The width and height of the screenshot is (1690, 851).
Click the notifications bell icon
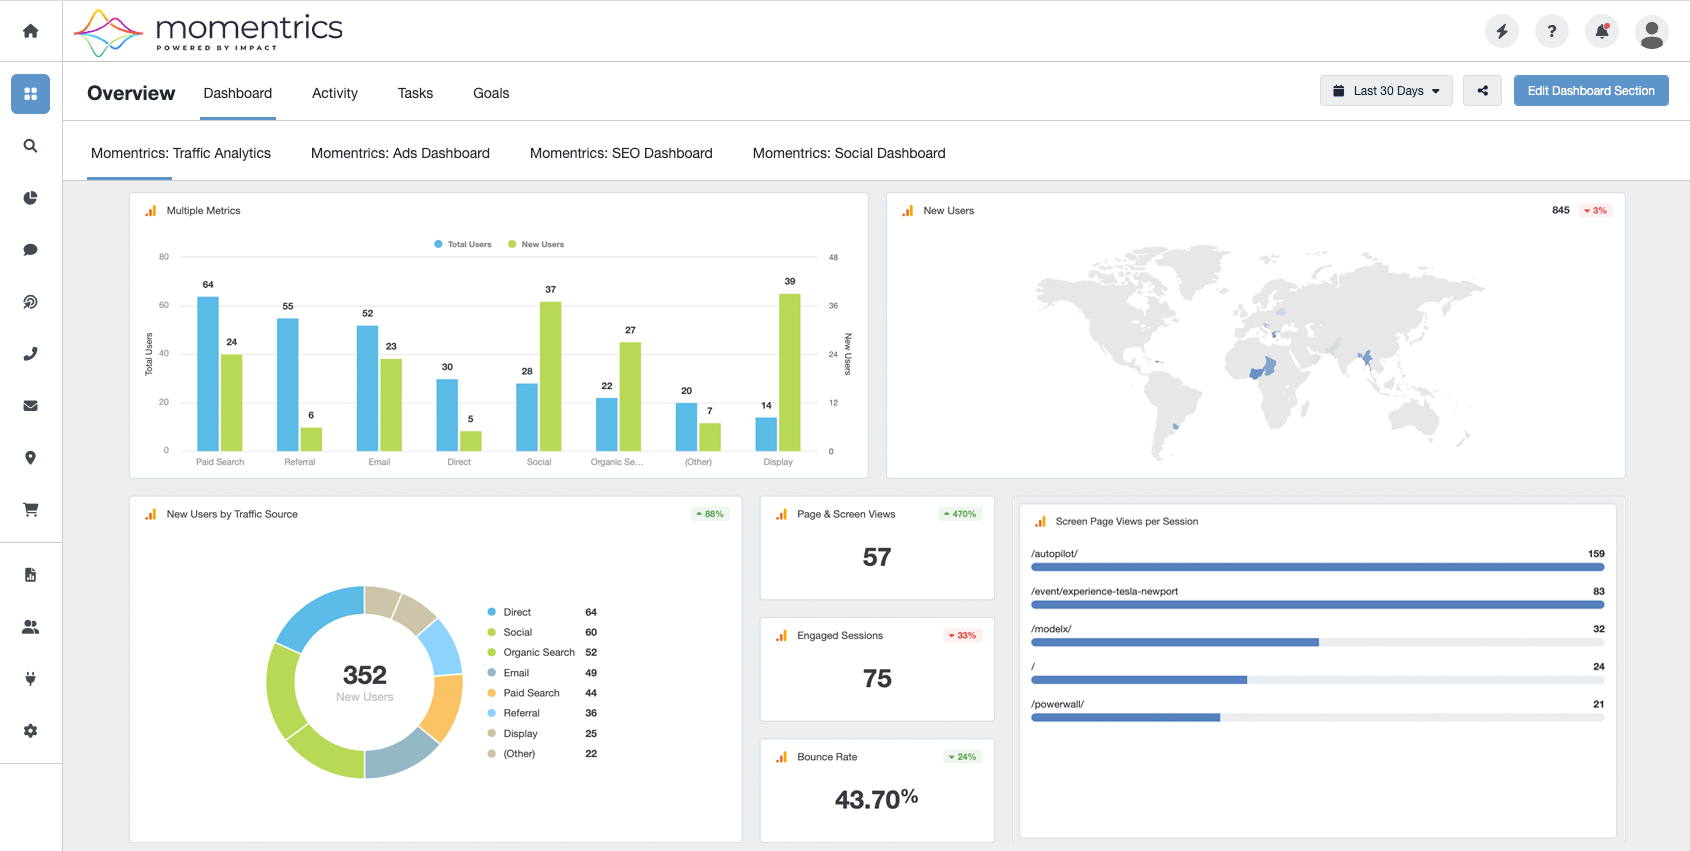tap(1602, 31)
